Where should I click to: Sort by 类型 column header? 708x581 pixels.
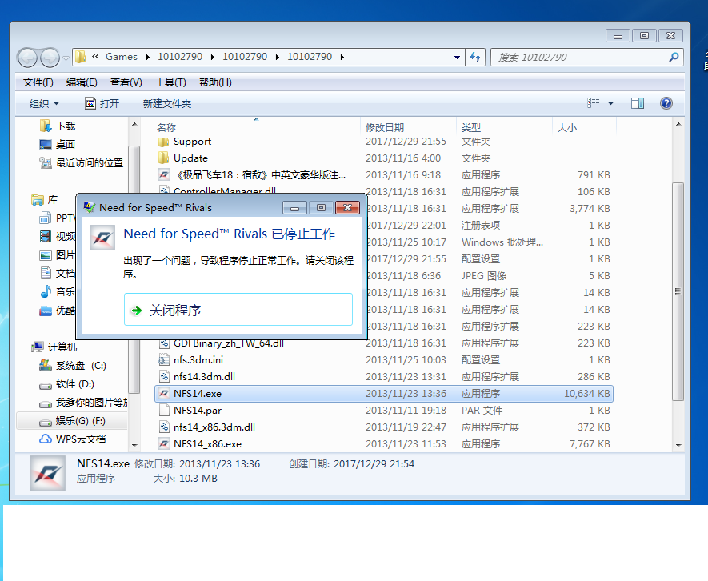pos(471,127)
